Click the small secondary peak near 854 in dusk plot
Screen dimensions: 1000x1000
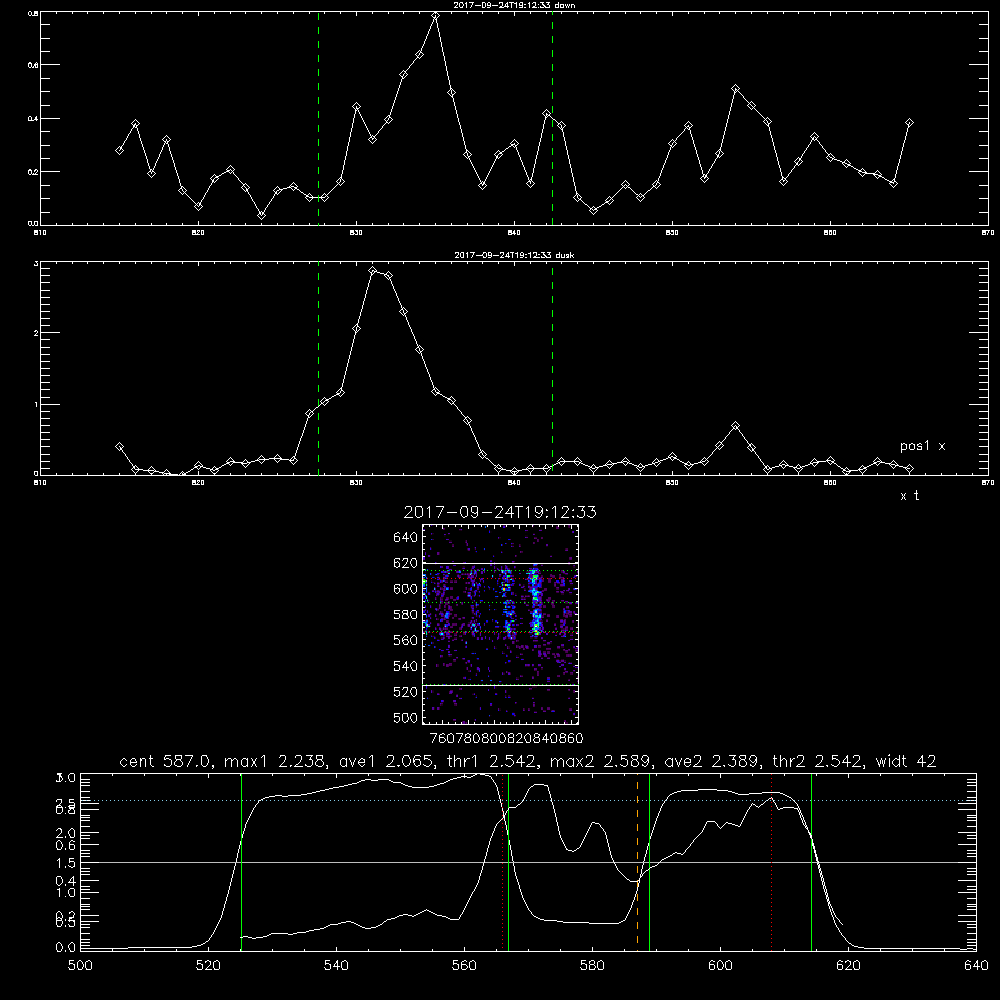[735, 425]
